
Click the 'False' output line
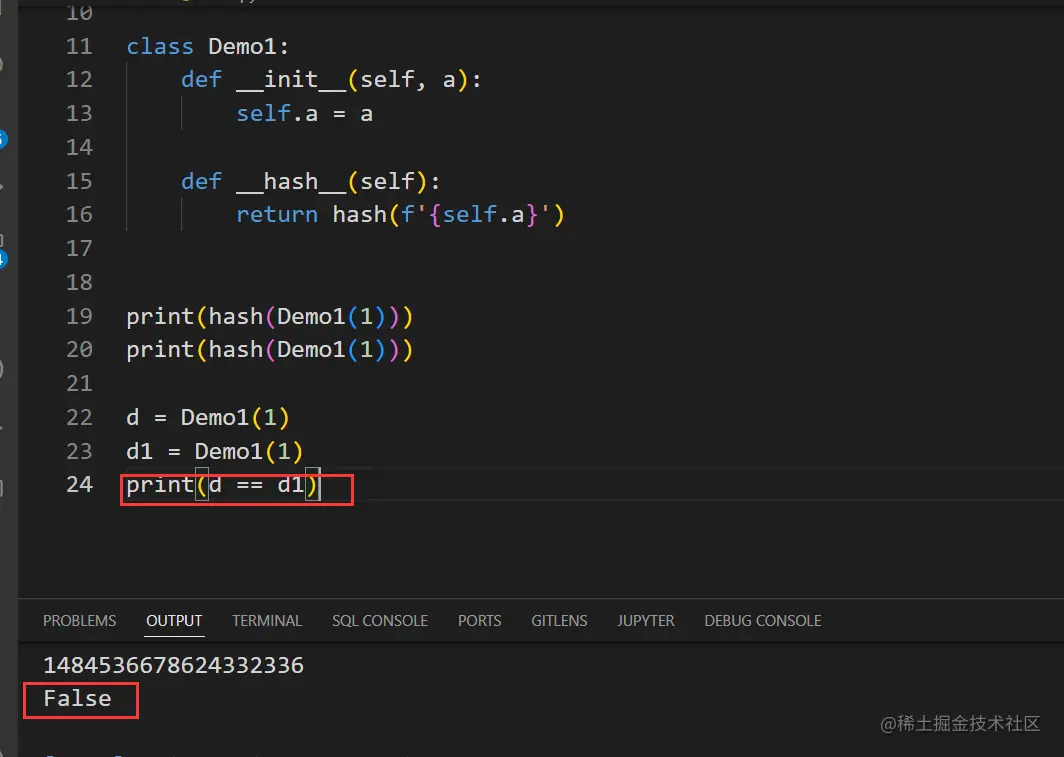(x=77, y=699)
